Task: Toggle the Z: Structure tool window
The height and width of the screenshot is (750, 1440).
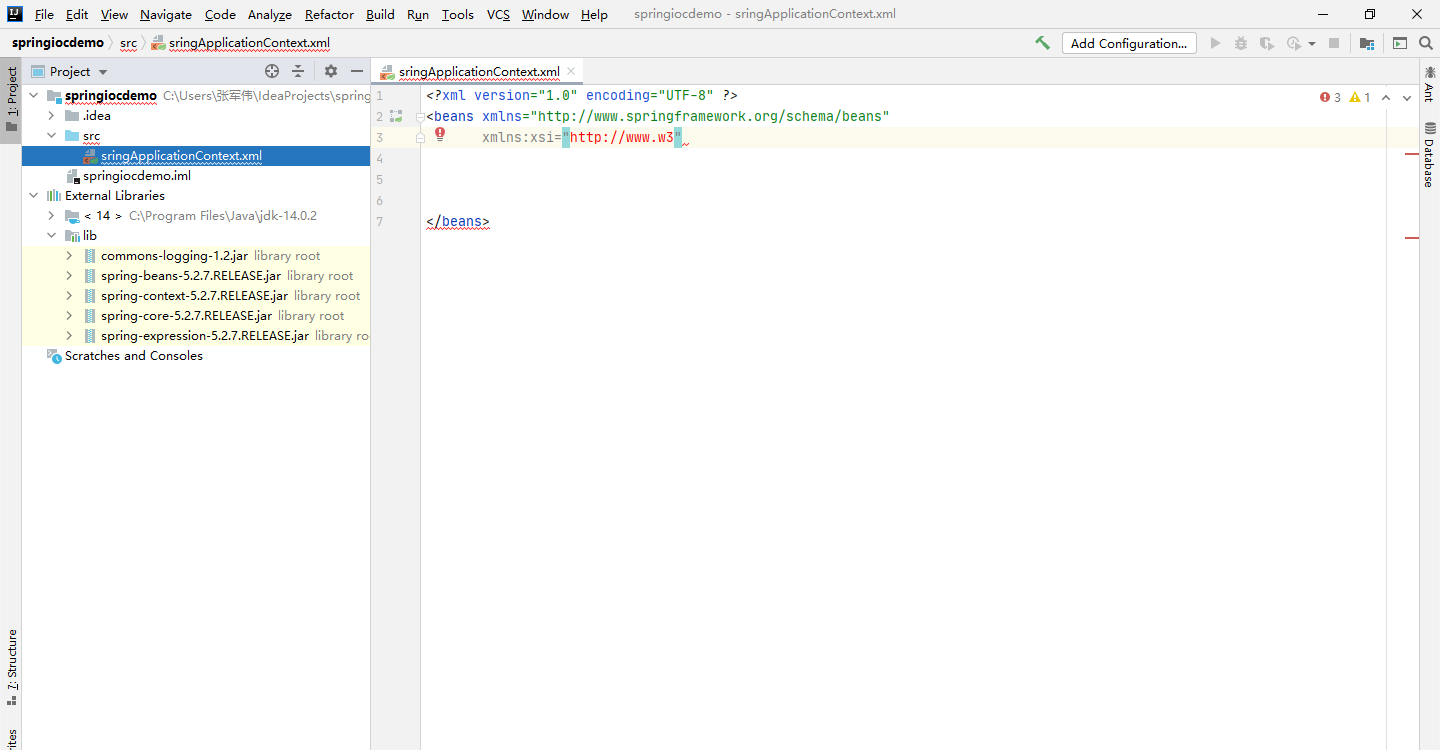Action: tap(11, 667)
